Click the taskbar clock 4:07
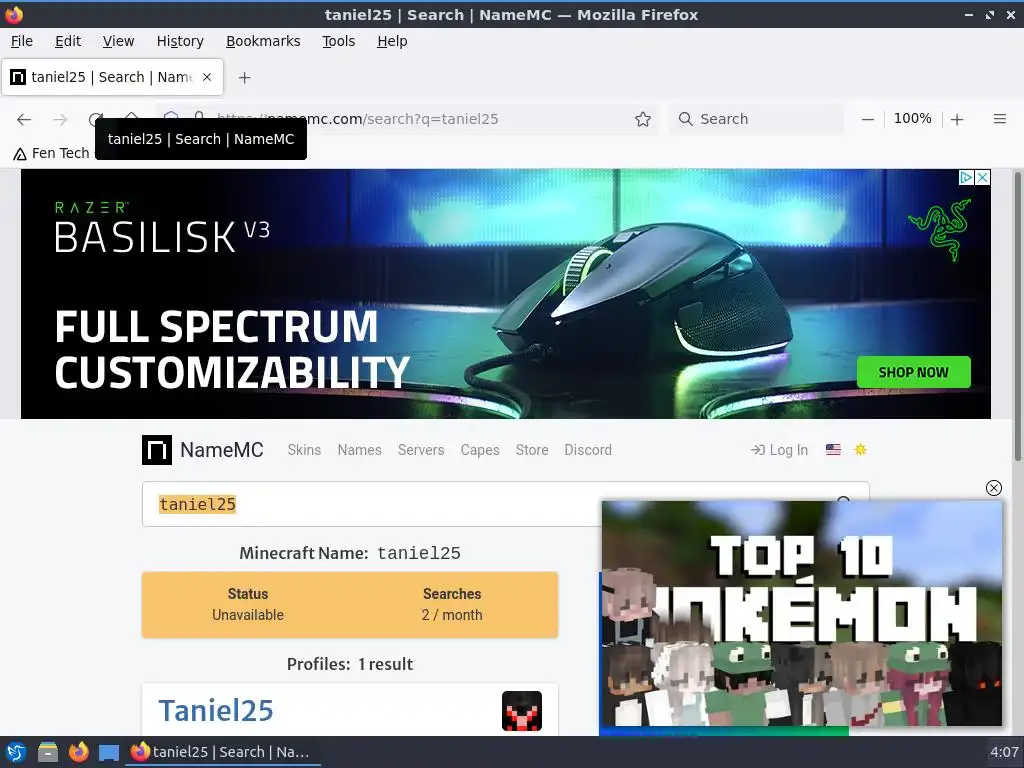1024x768 pixels. click(1004, 752)
